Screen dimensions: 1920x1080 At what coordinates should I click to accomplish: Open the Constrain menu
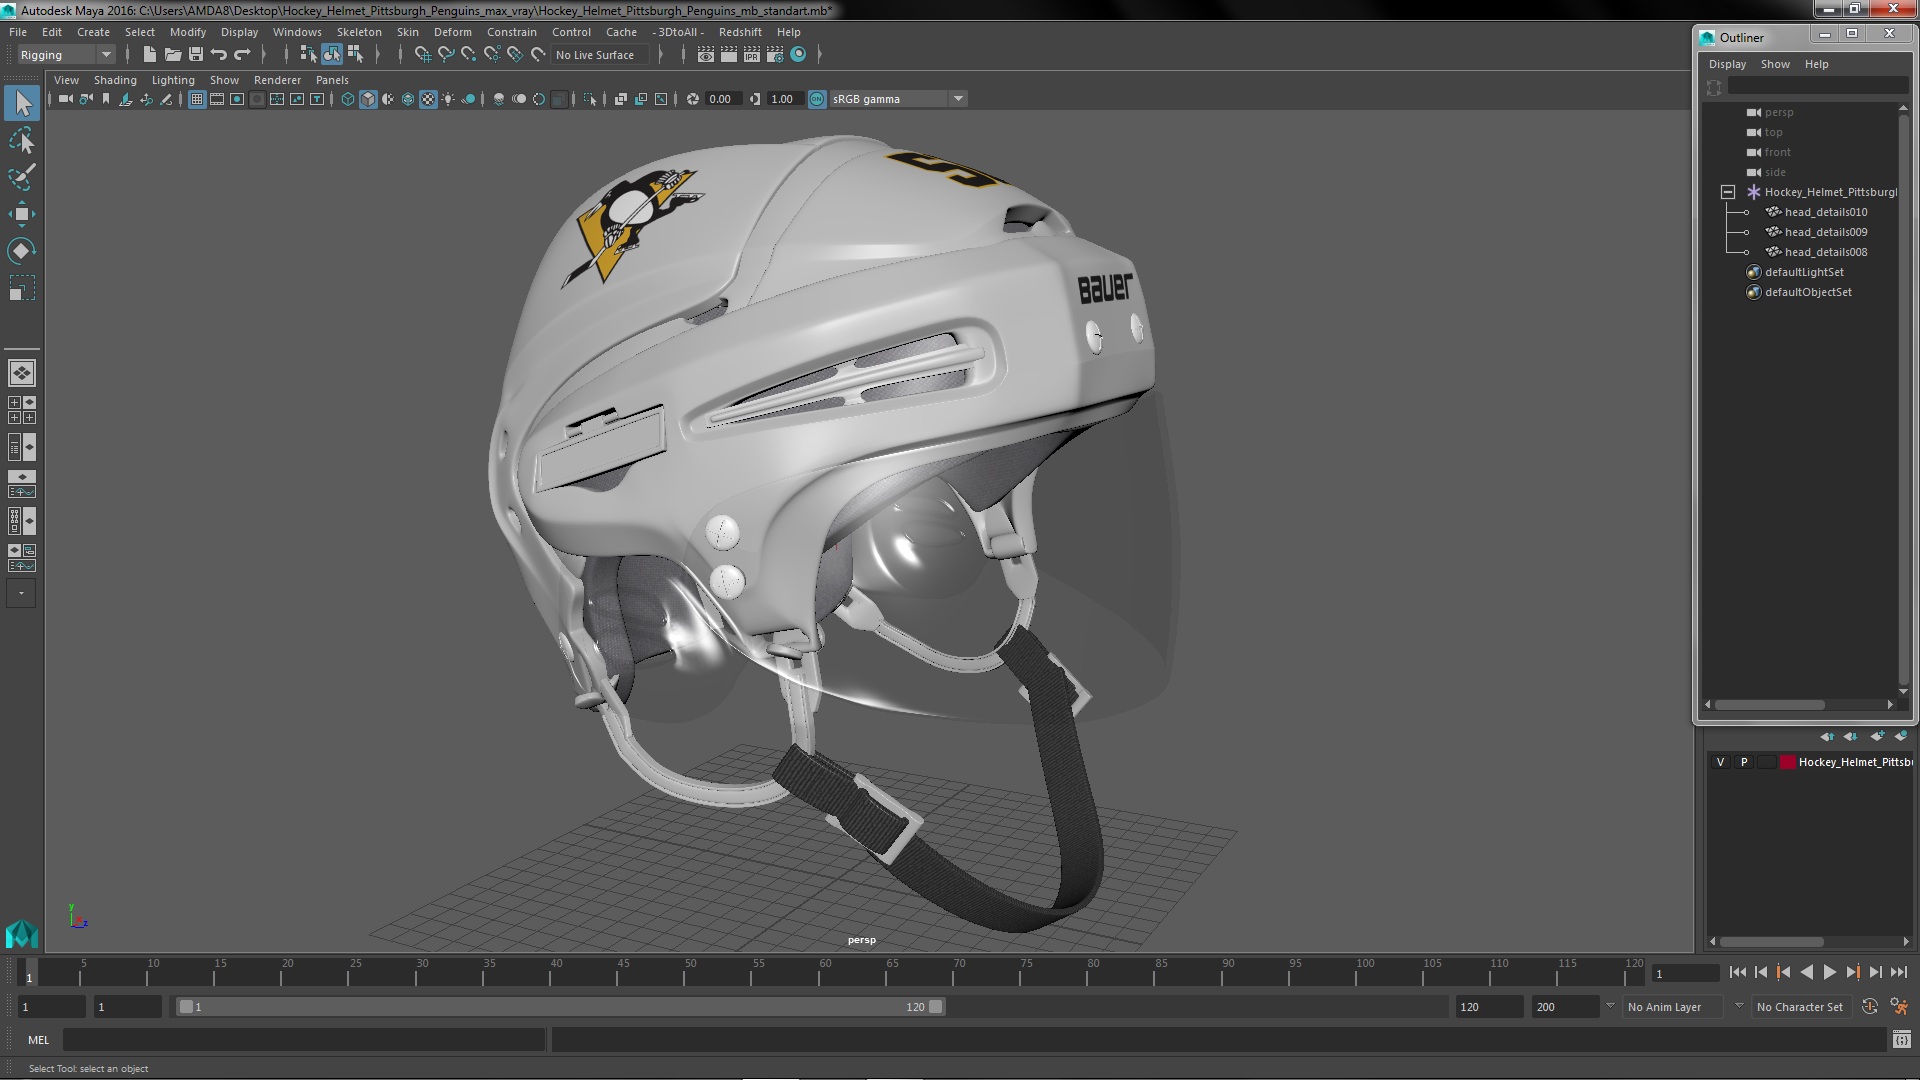pos(511,32)
